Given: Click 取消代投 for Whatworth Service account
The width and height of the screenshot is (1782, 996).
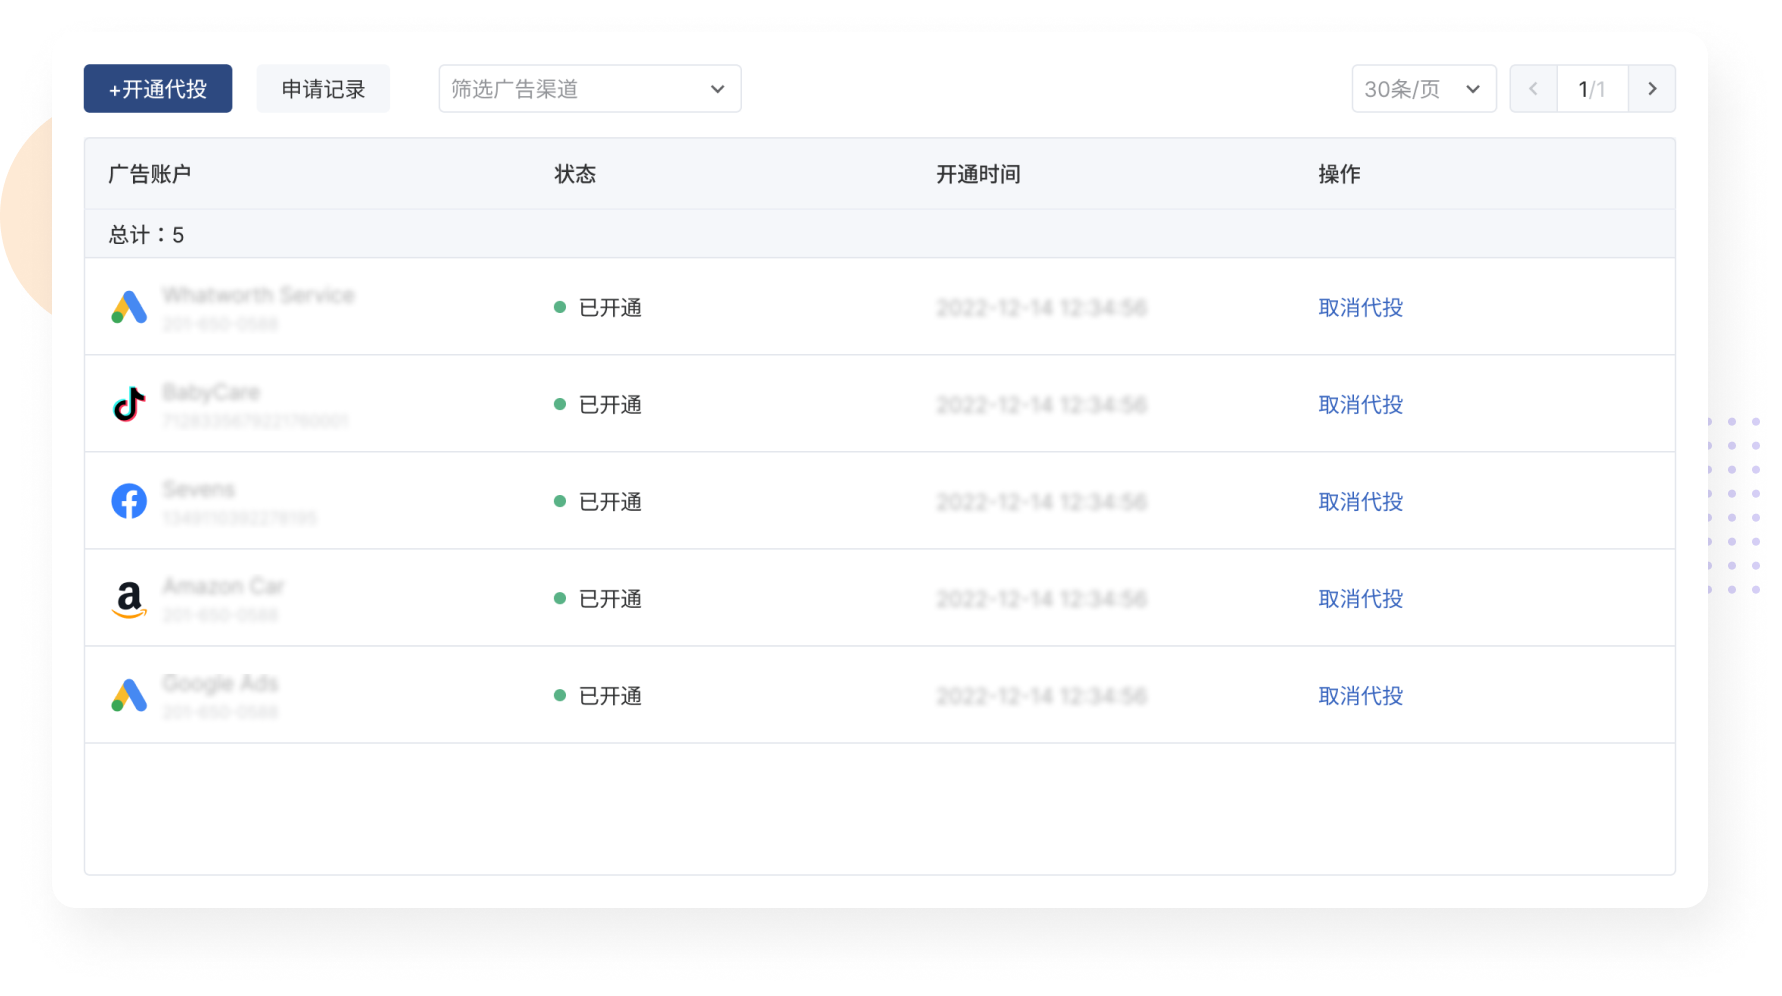Looking at the screenshot, I should coord(1360,307).
